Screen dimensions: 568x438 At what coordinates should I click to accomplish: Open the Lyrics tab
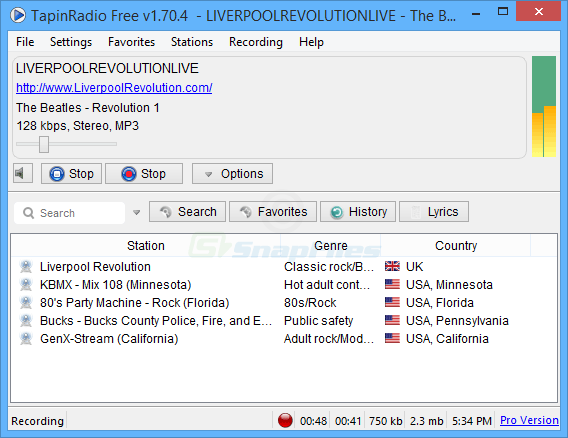434,212
